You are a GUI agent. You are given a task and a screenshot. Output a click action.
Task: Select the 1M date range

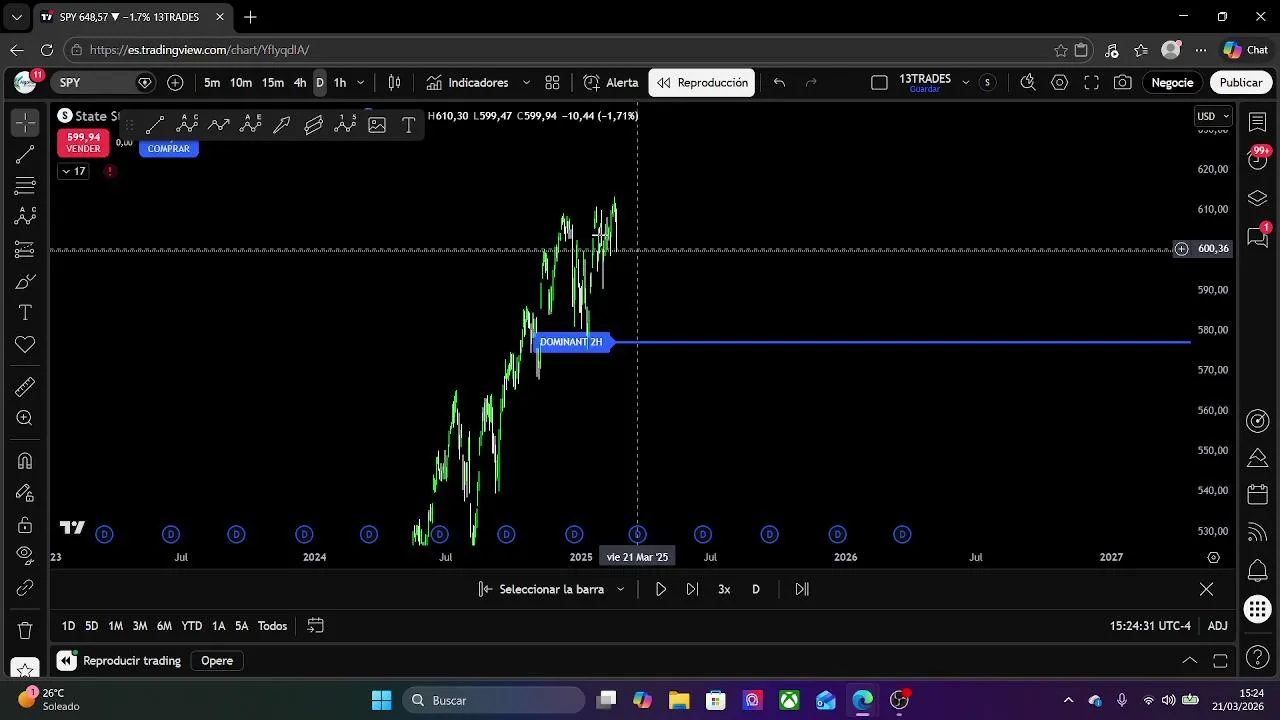pos(116,626)
